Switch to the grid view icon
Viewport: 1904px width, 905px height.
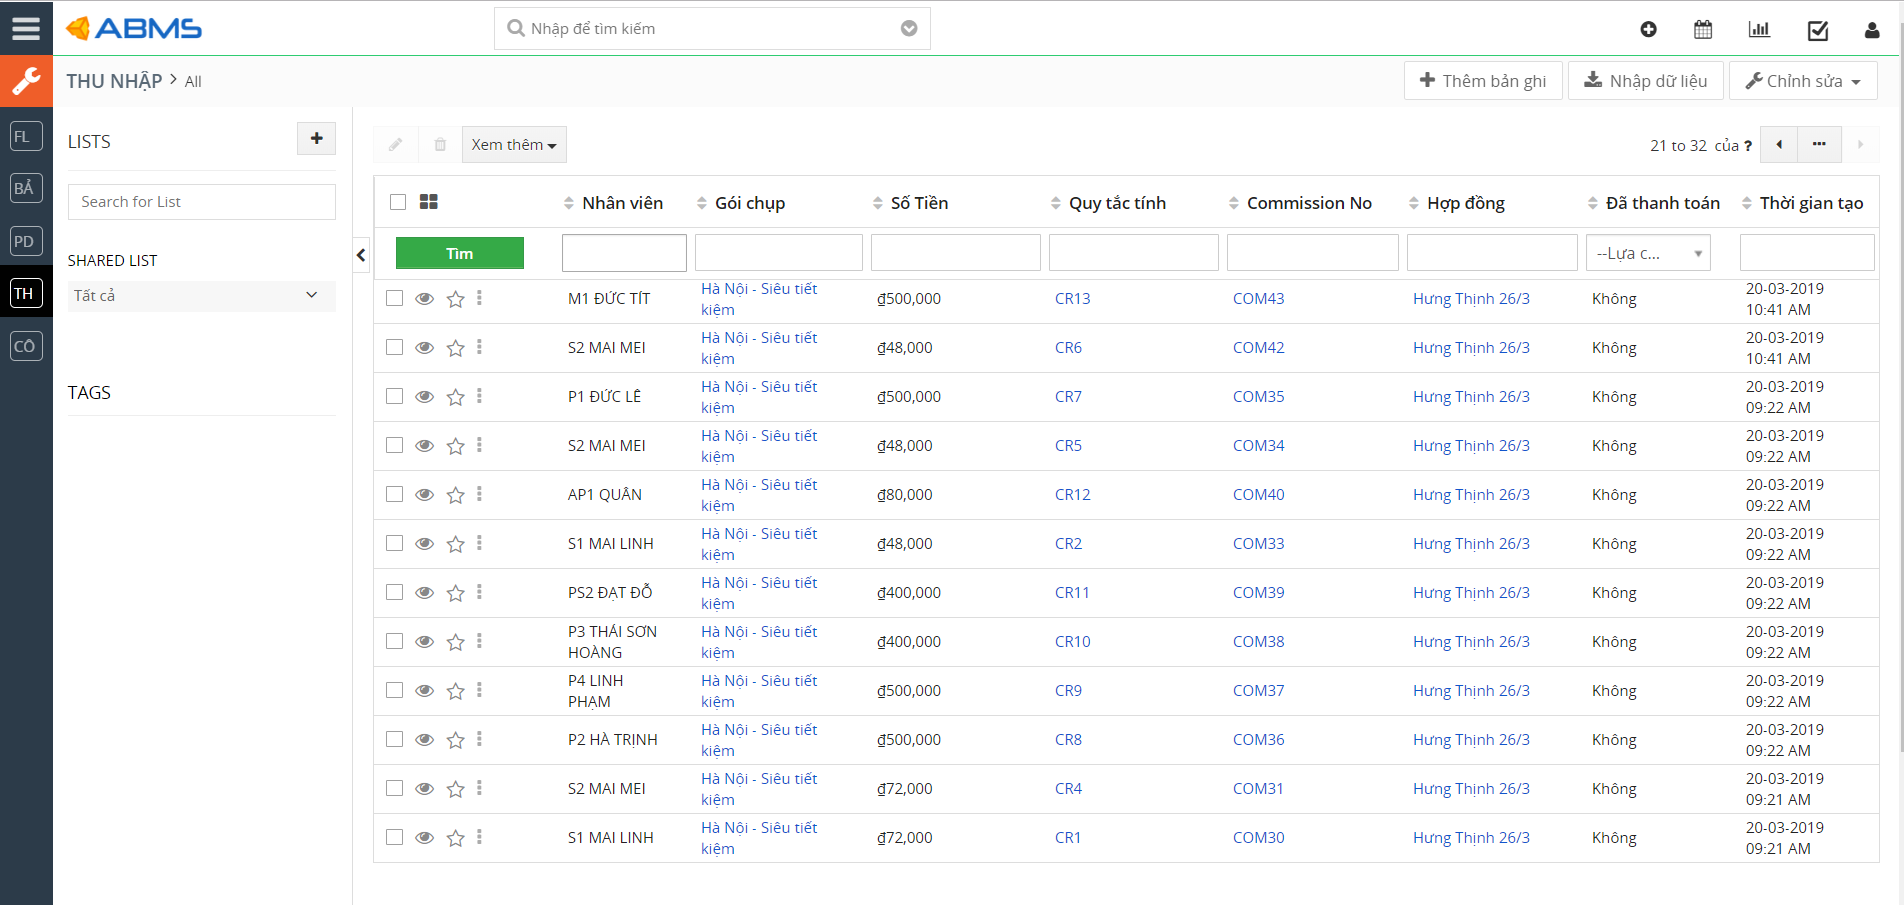429,202
